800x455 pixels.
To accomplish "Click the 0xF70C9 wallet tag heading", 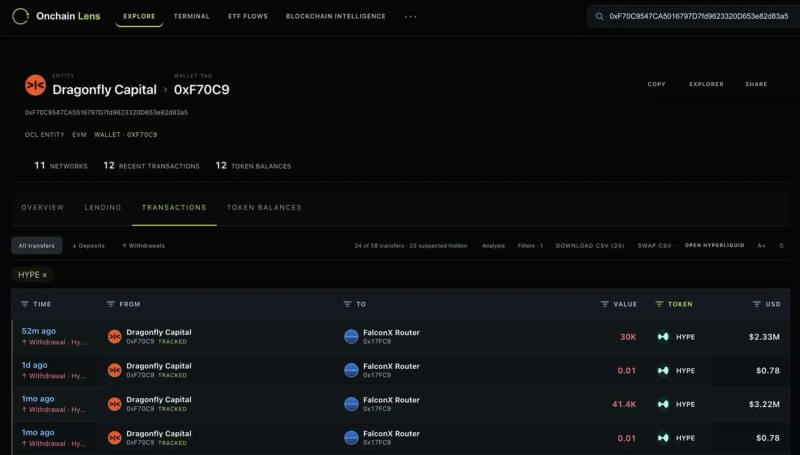I will (202, 90).
